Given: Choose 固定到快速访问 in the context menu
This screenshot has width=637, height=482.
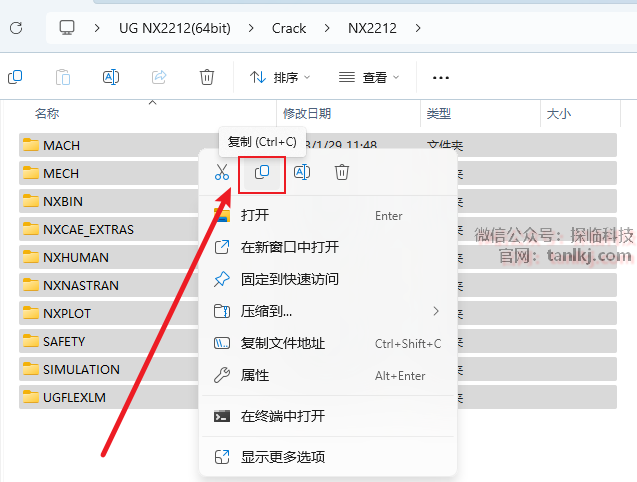Looking at the screenshot, I should tap(328, 279).
